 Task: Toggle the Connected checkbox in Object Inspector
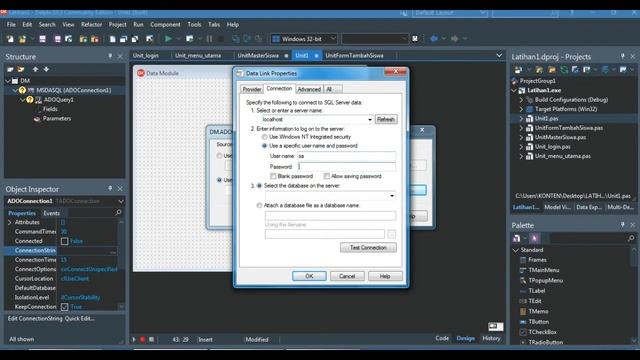(64, 241)
